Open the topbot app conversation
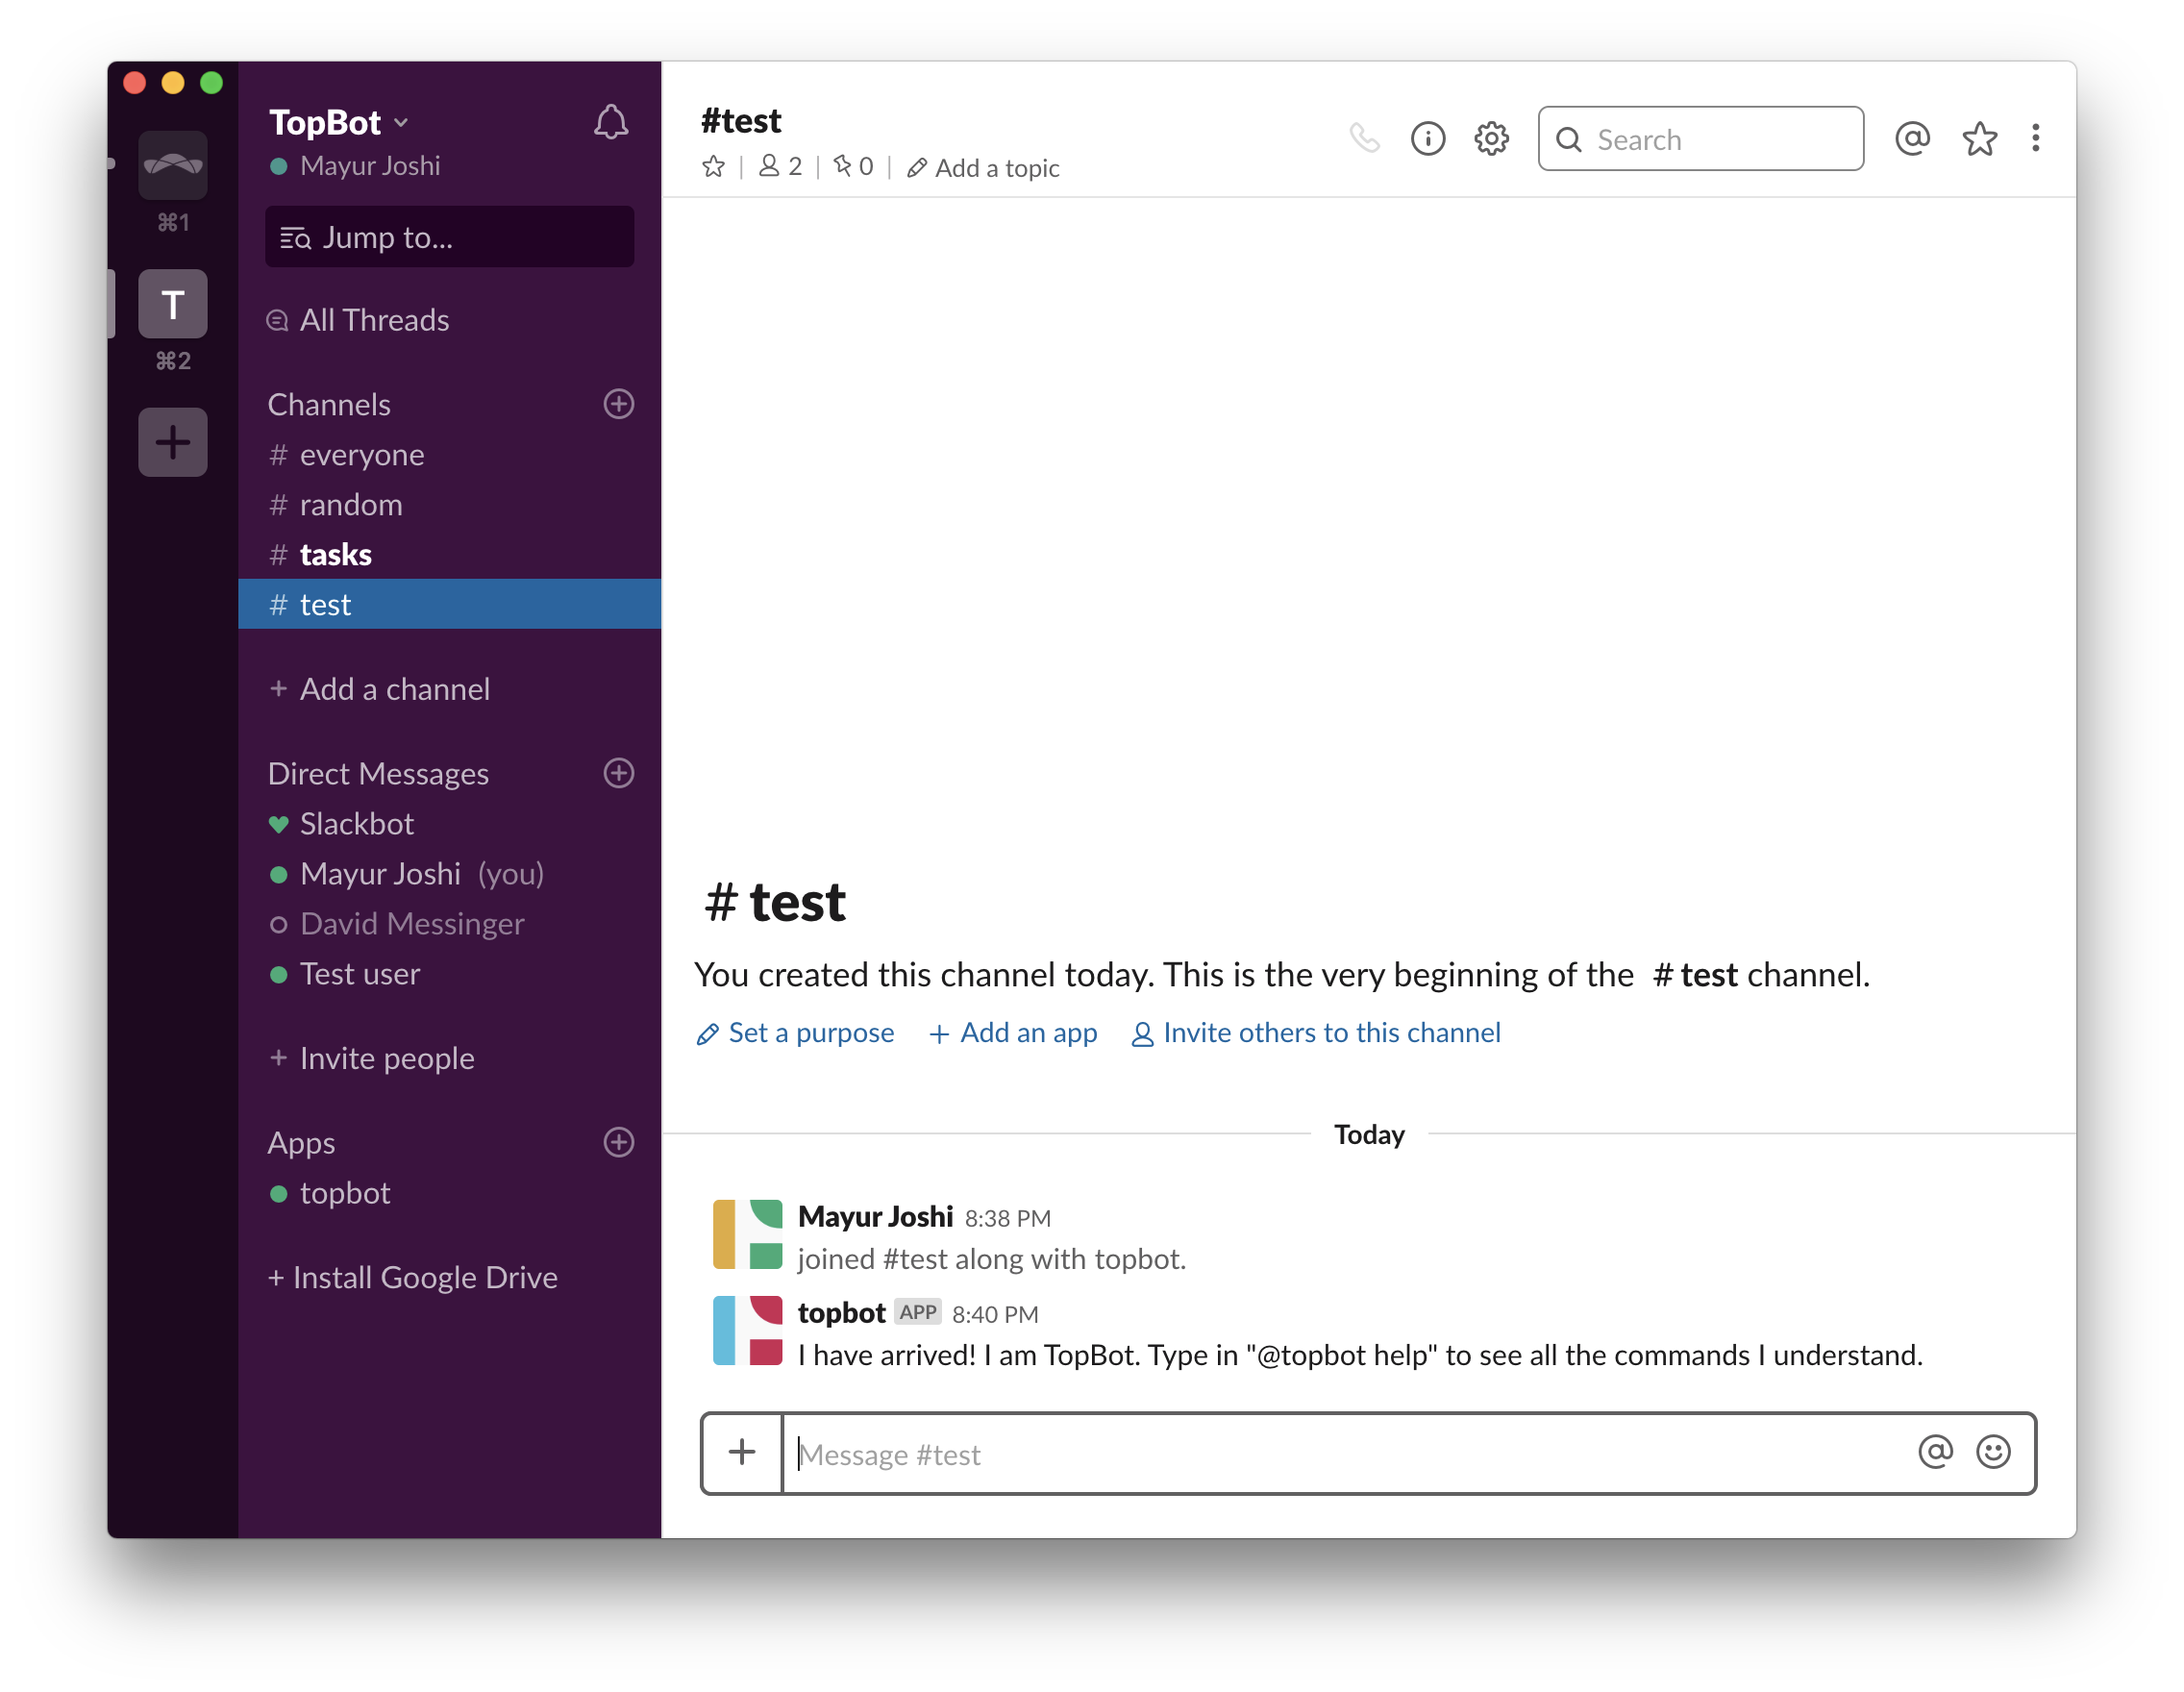2184x1692 pixels. (x=344, y=1193)
